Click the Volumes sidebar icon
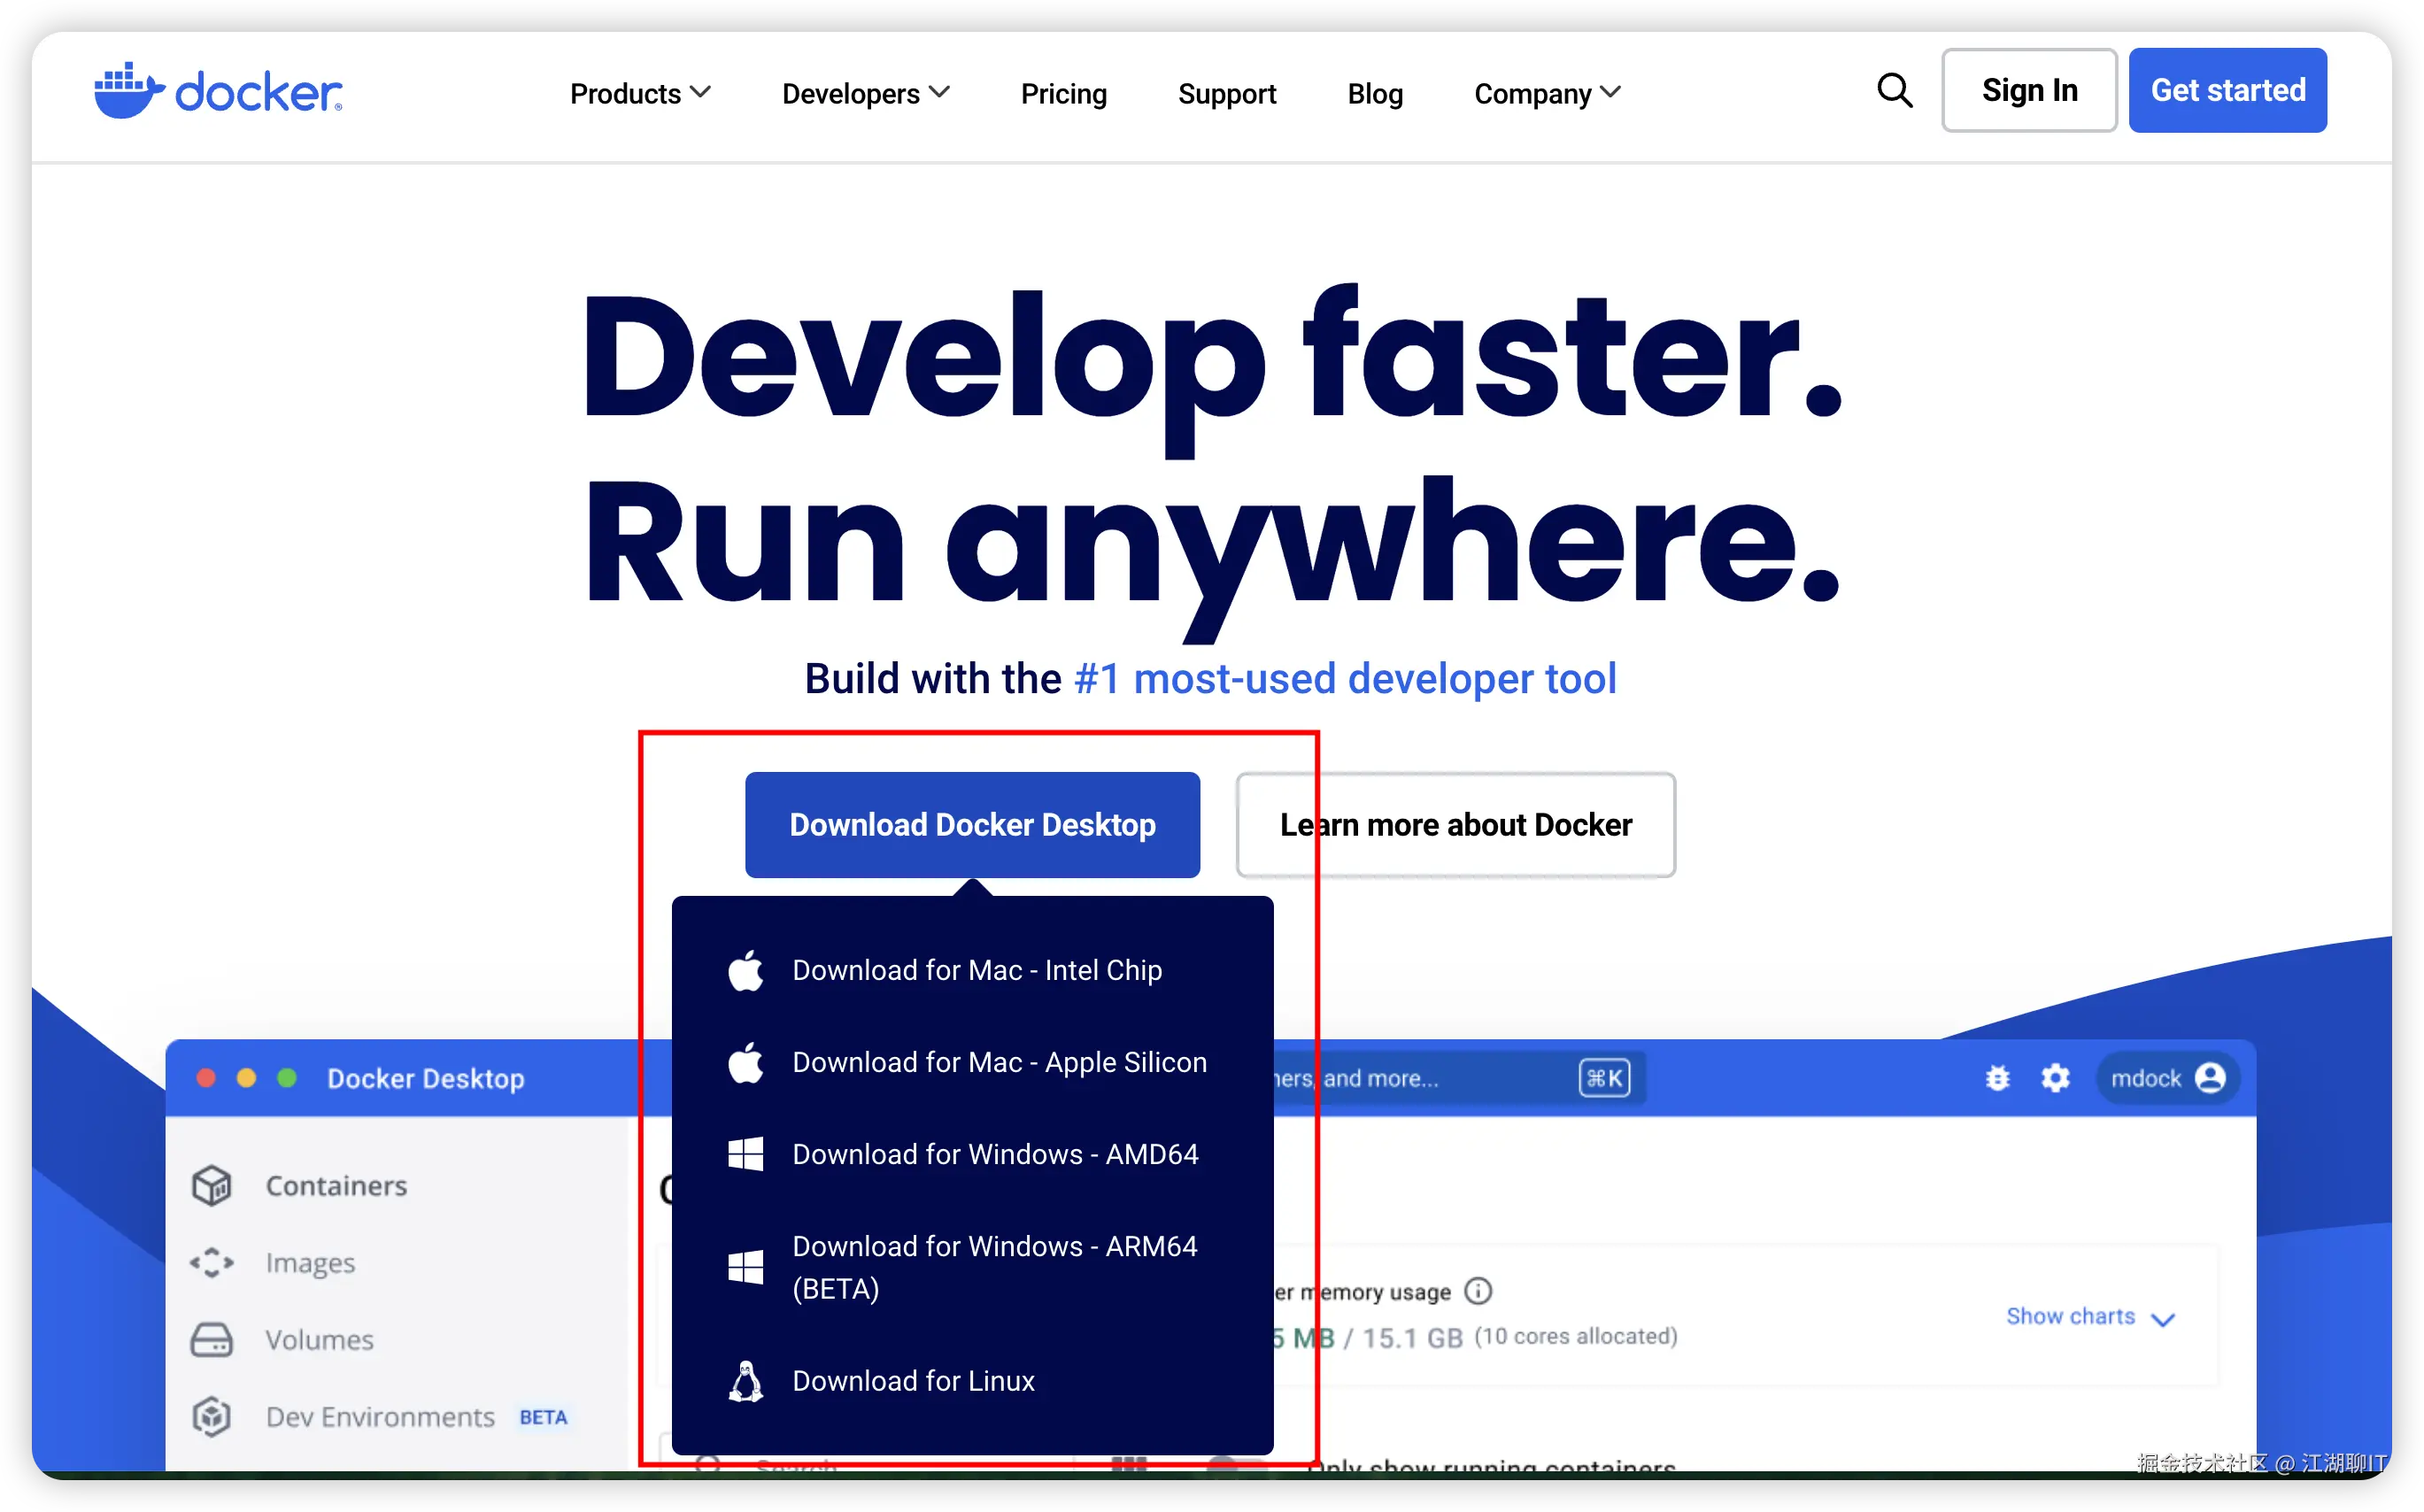The width and height of the screenshot is (2424, 1512). click(x=212, y=1340)
